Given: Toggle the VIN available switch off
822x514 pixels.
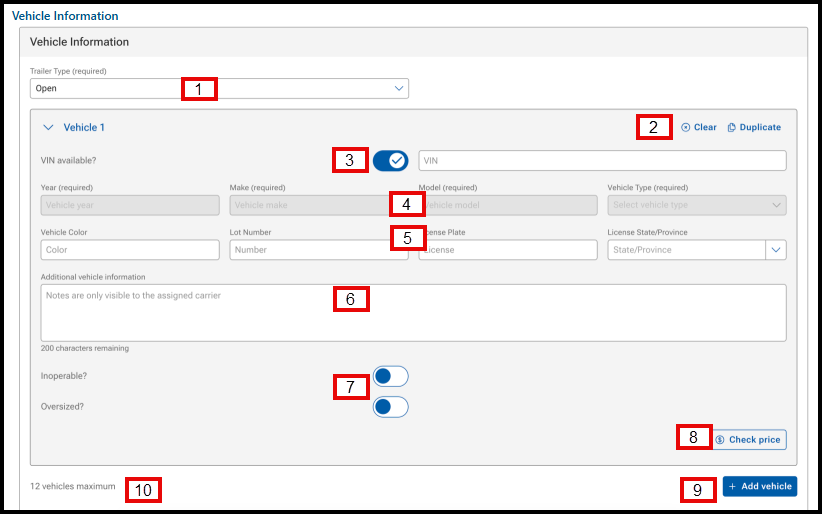Looking at the screenshot, I should (390, 161).
